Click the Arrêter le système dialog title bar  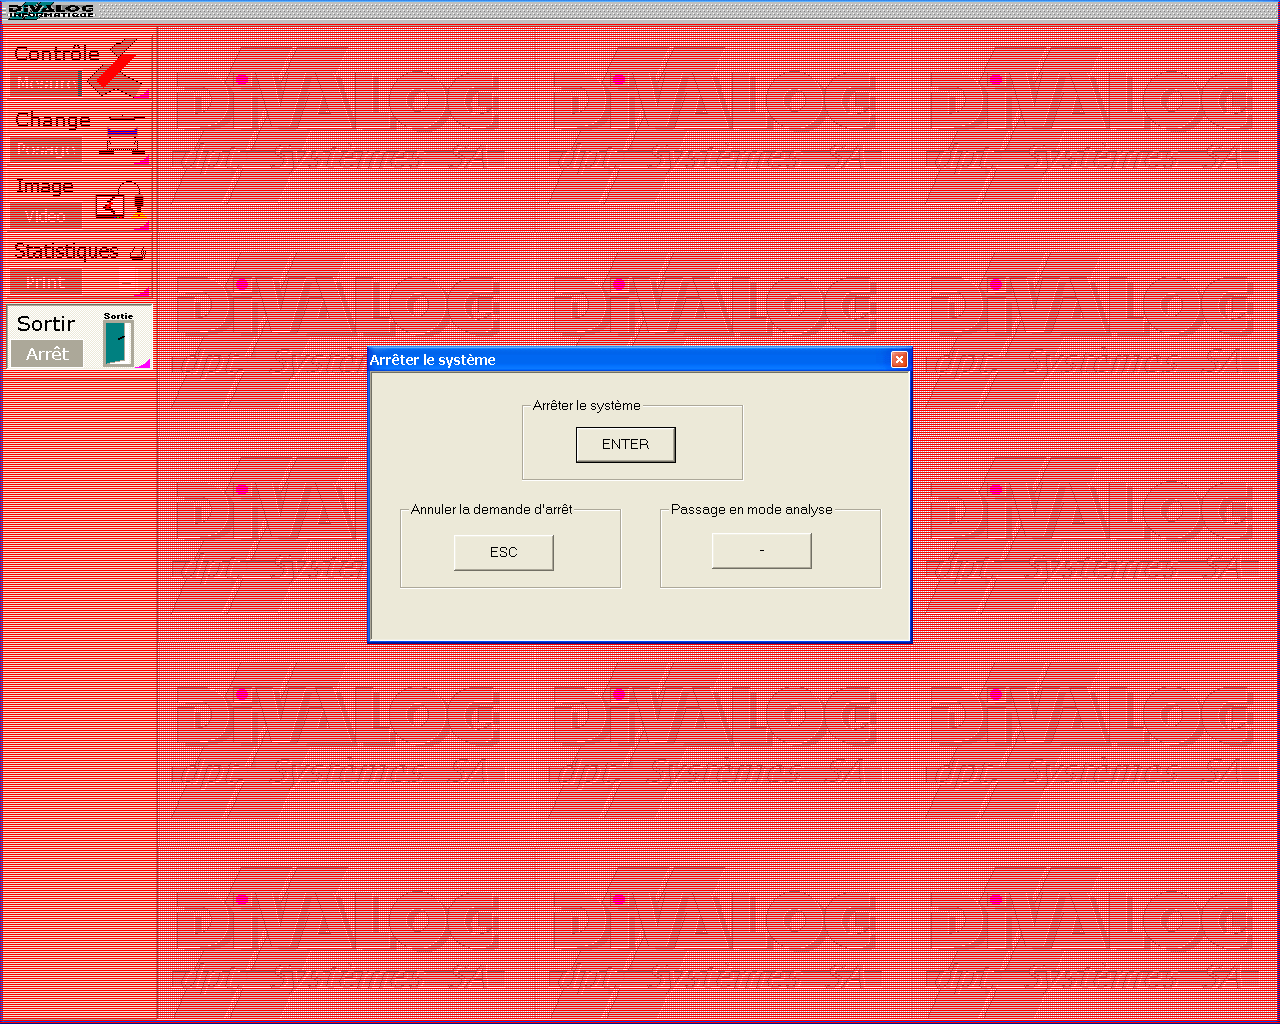tap(640, 360)
